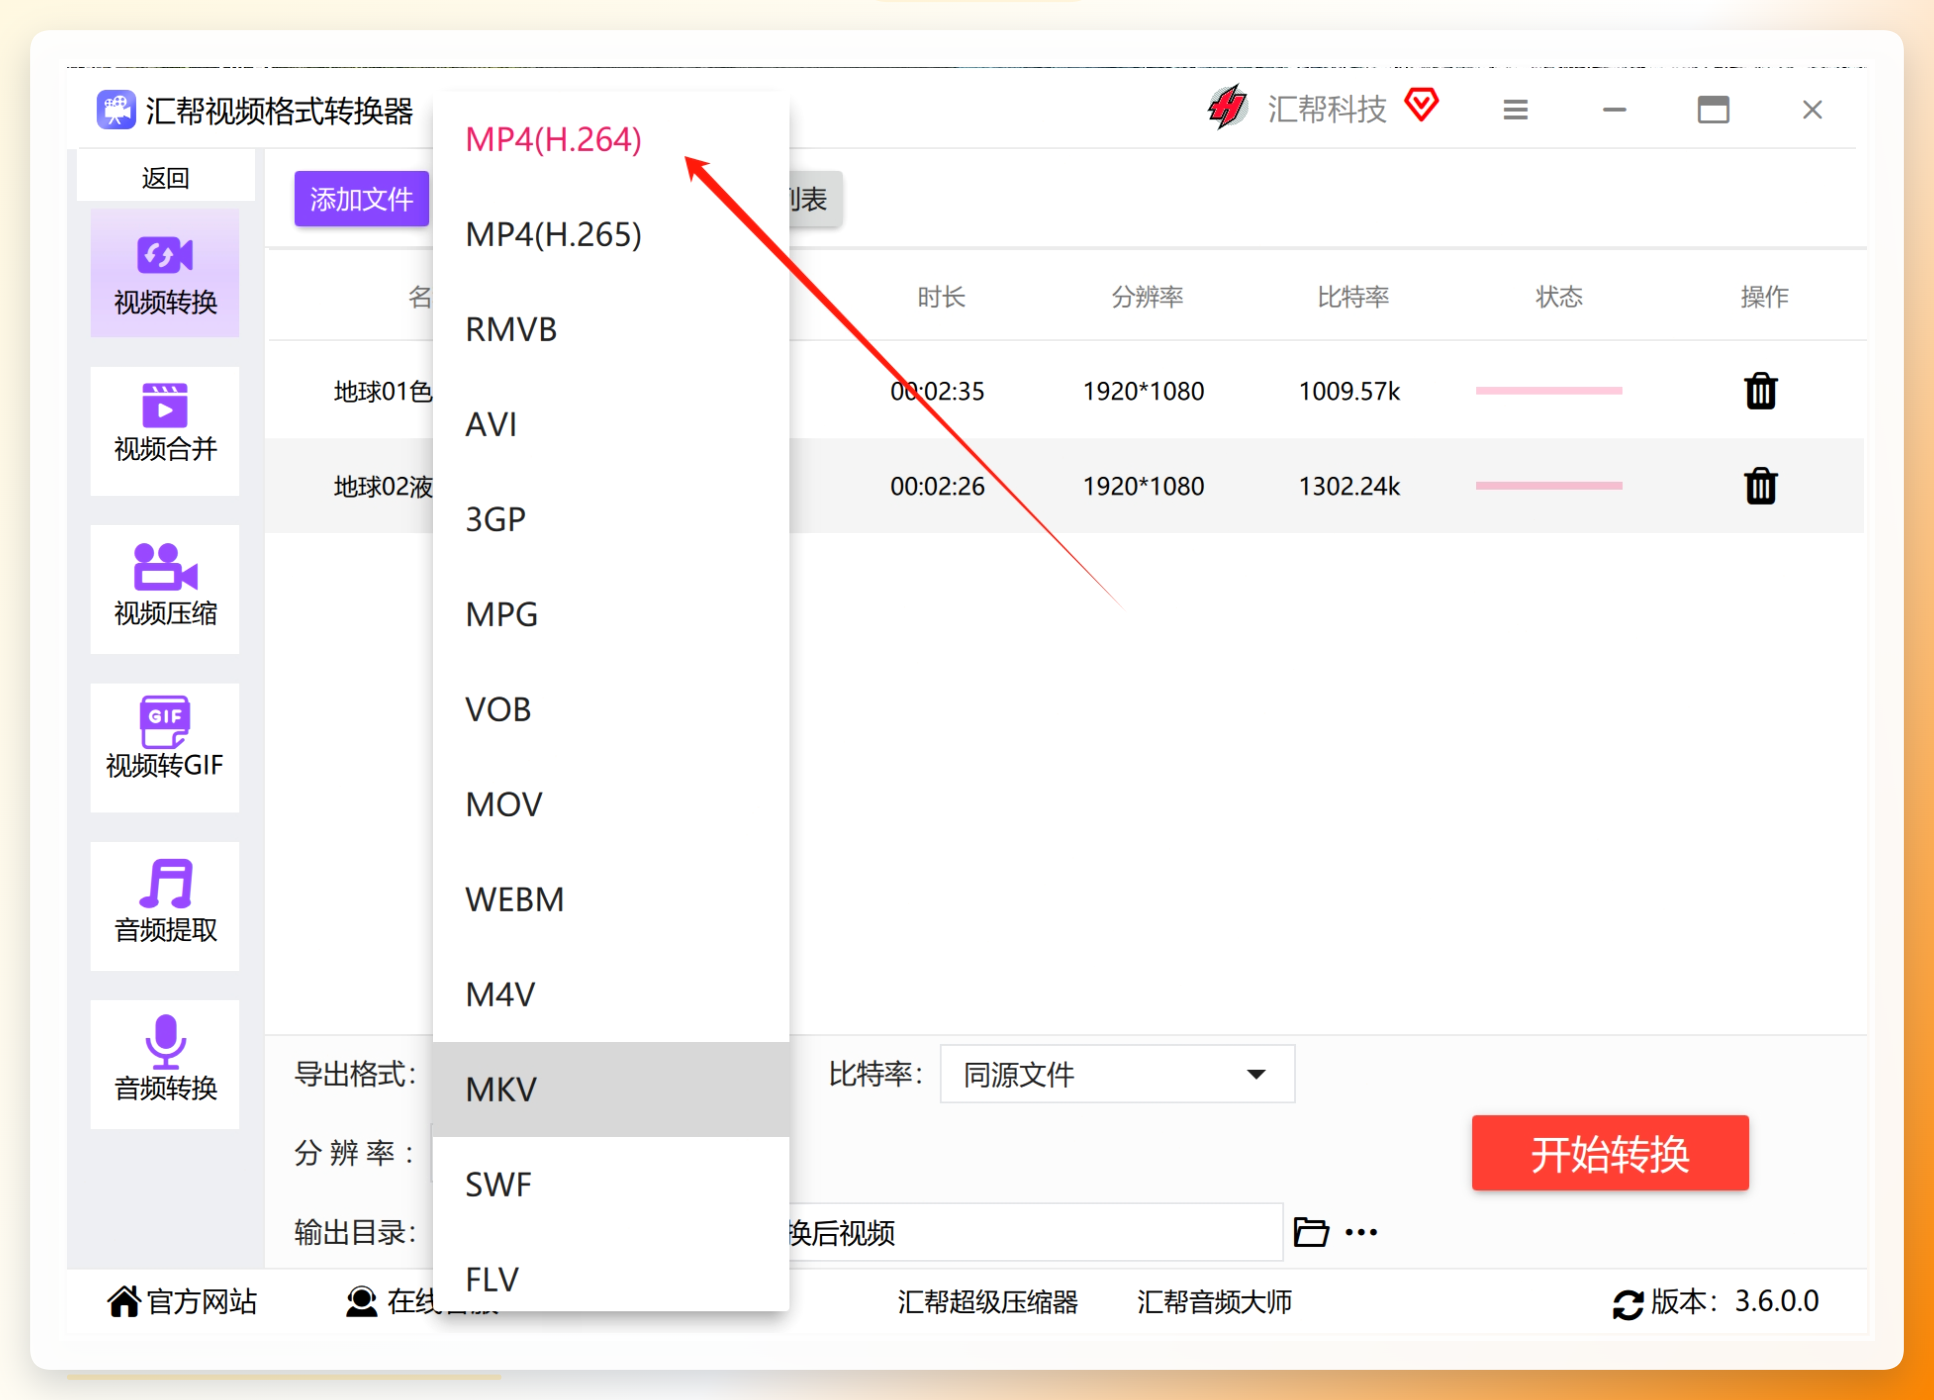Click the output directory path field
1934x1400 pixels.
click(1035, 1232)
